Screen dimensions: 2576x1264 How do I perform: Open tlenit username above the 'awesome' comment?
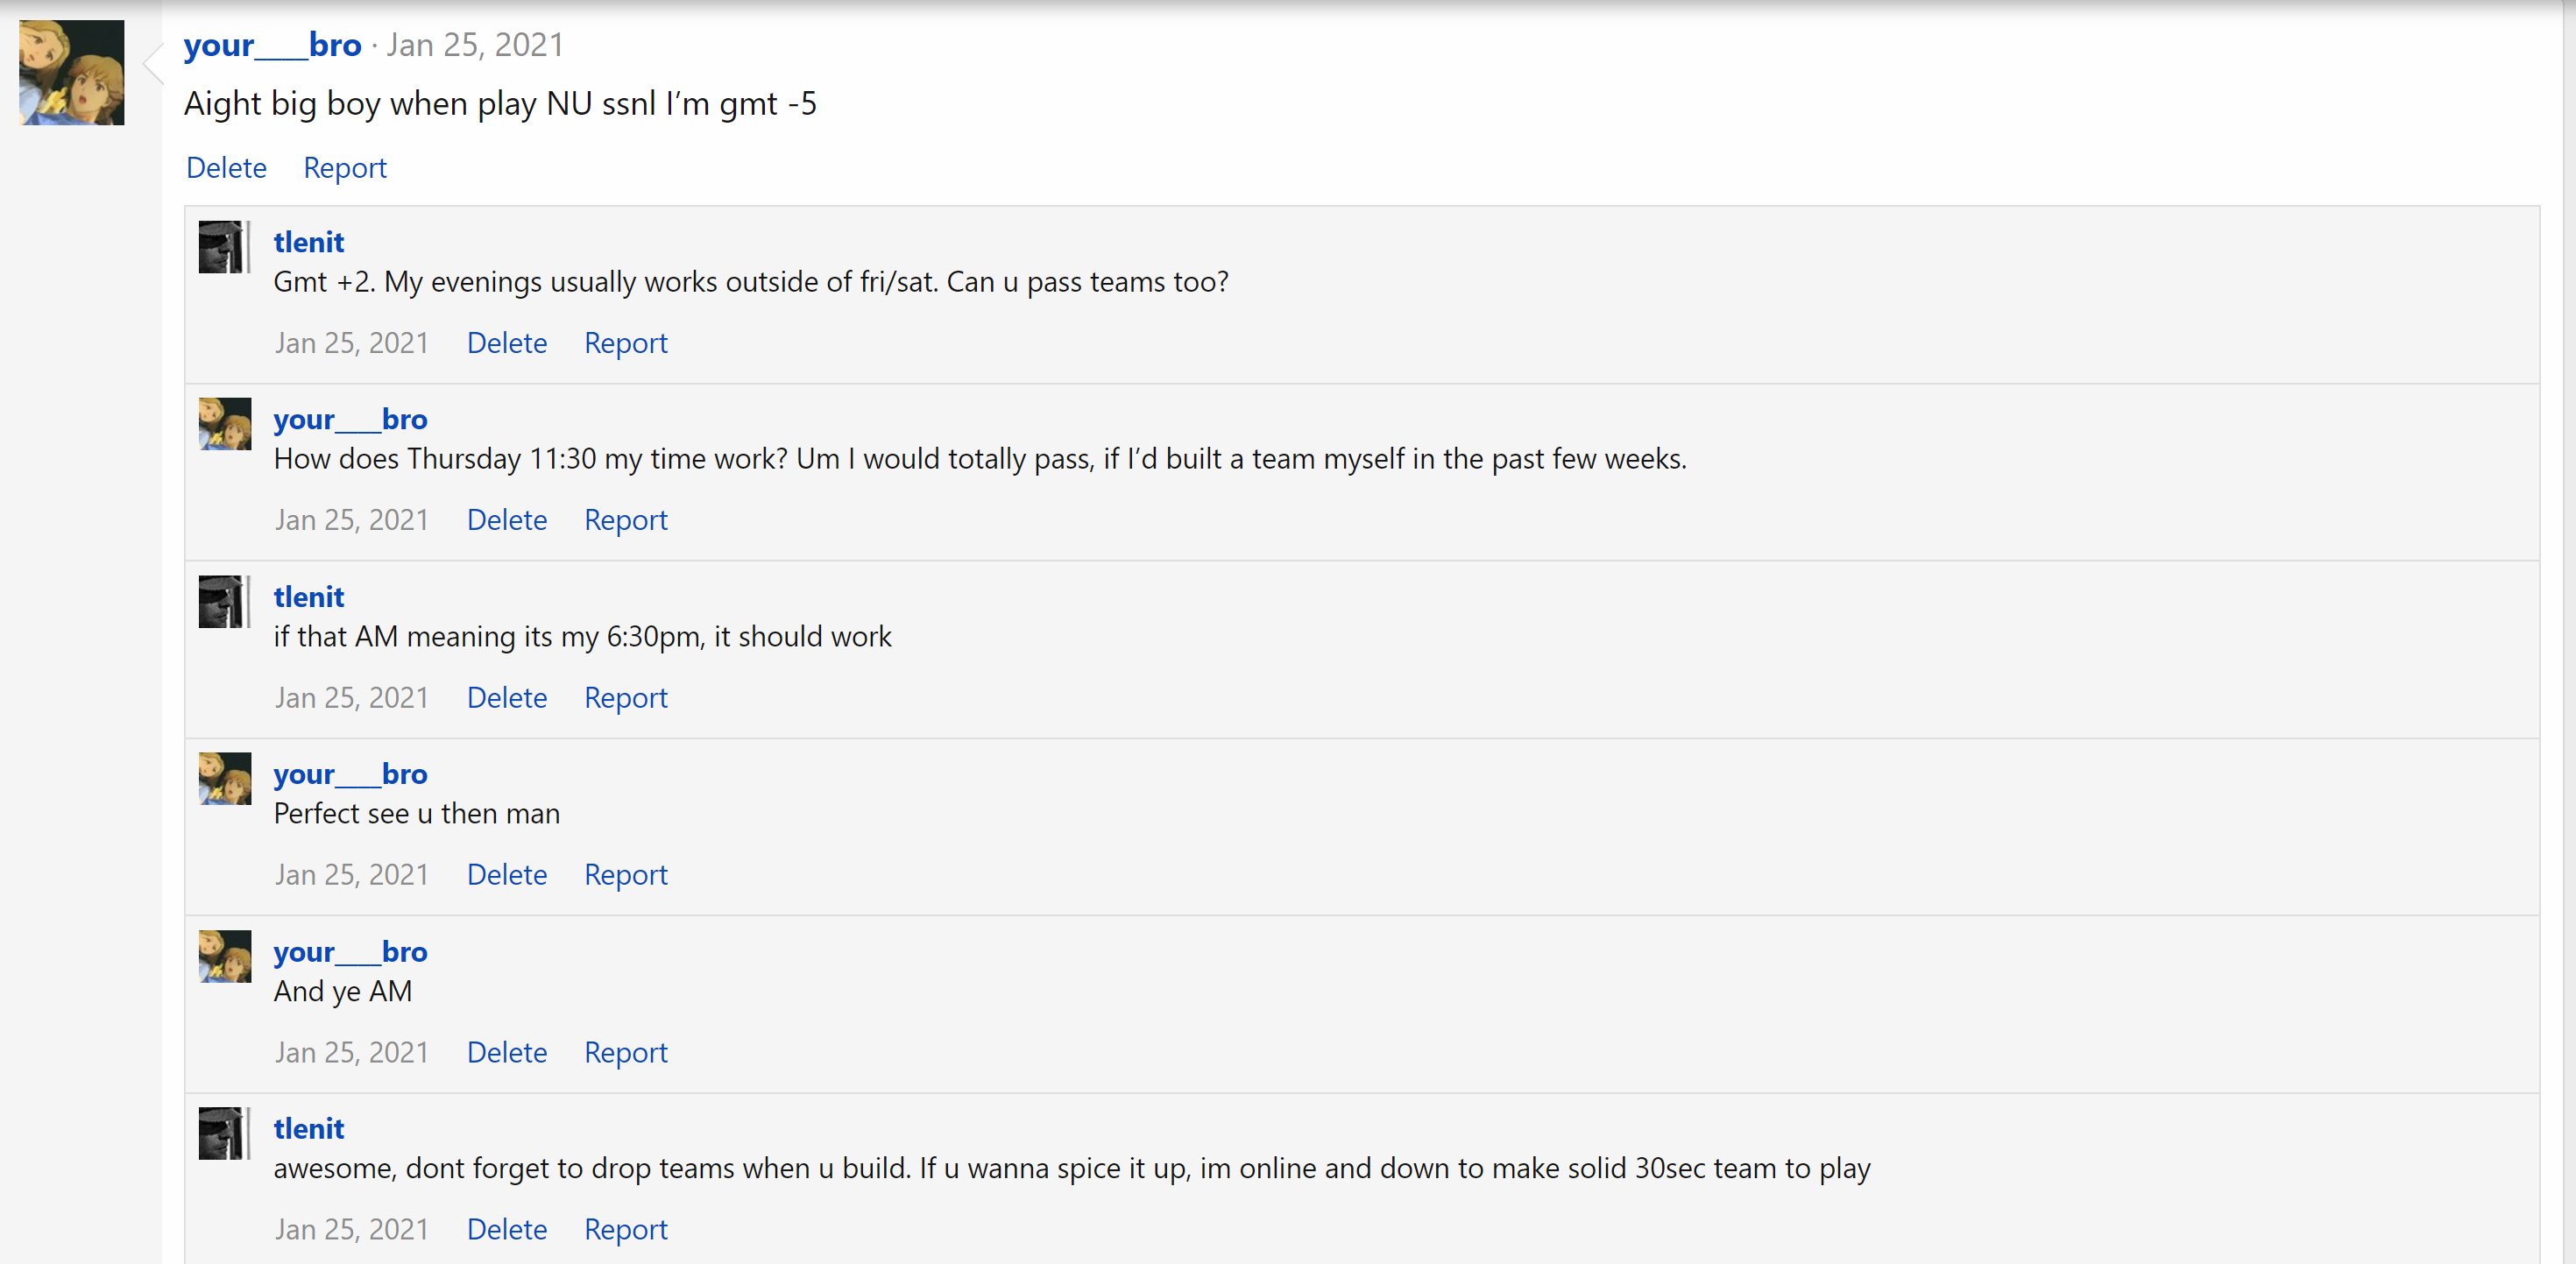pyautogui.click(x=308, y=1128)
